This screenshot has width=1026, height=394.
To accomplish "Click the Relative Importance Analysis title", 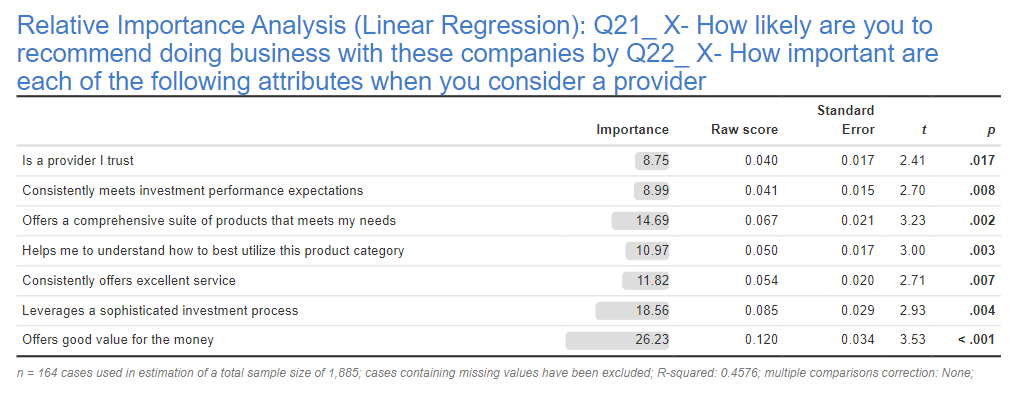I will [477, 54].
